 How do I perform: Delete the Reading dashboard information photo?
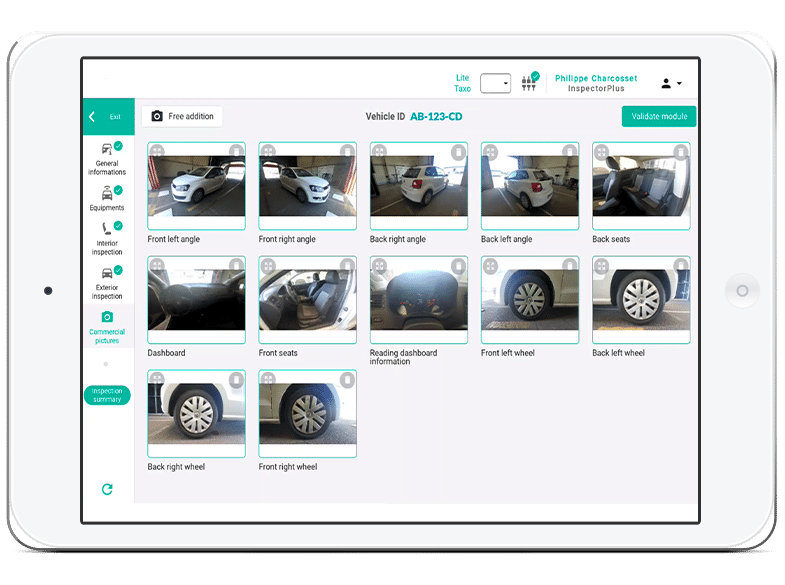click(x=458, y=266)
